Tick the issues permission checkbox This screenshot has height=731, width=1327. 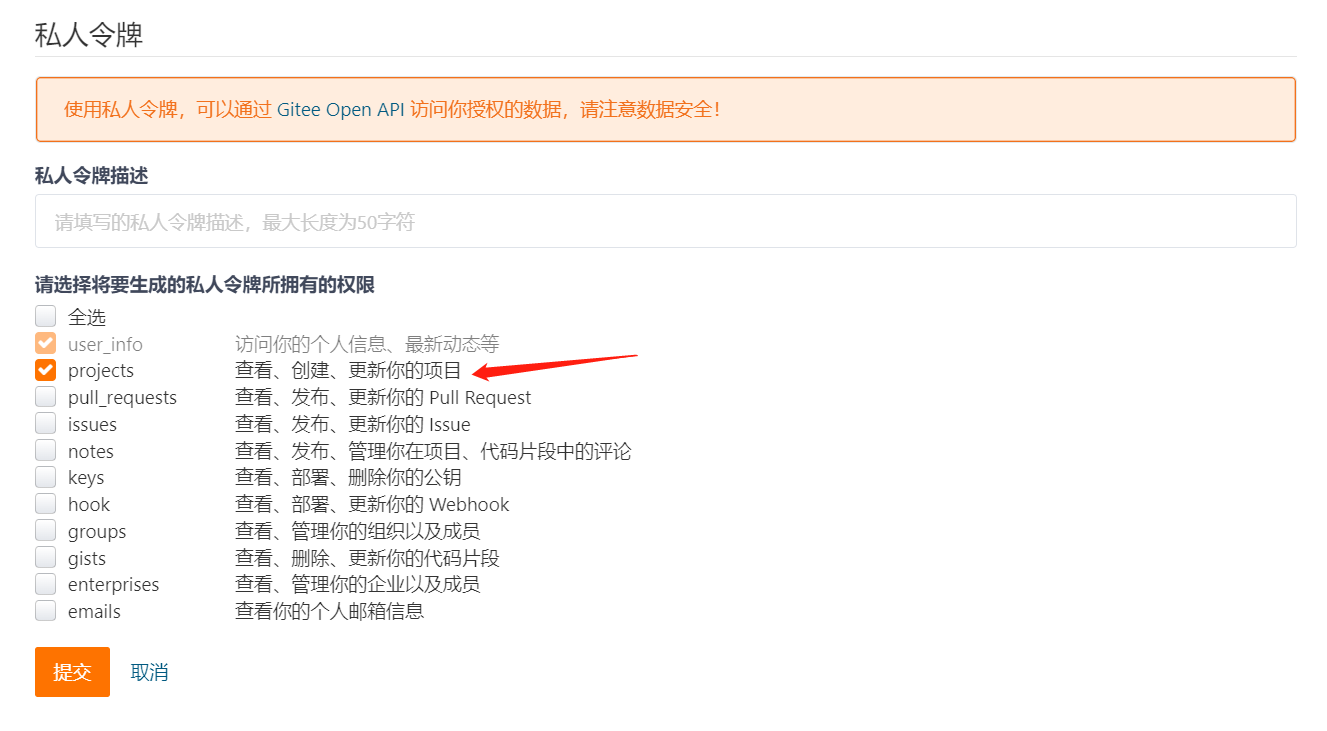point(45,424)
